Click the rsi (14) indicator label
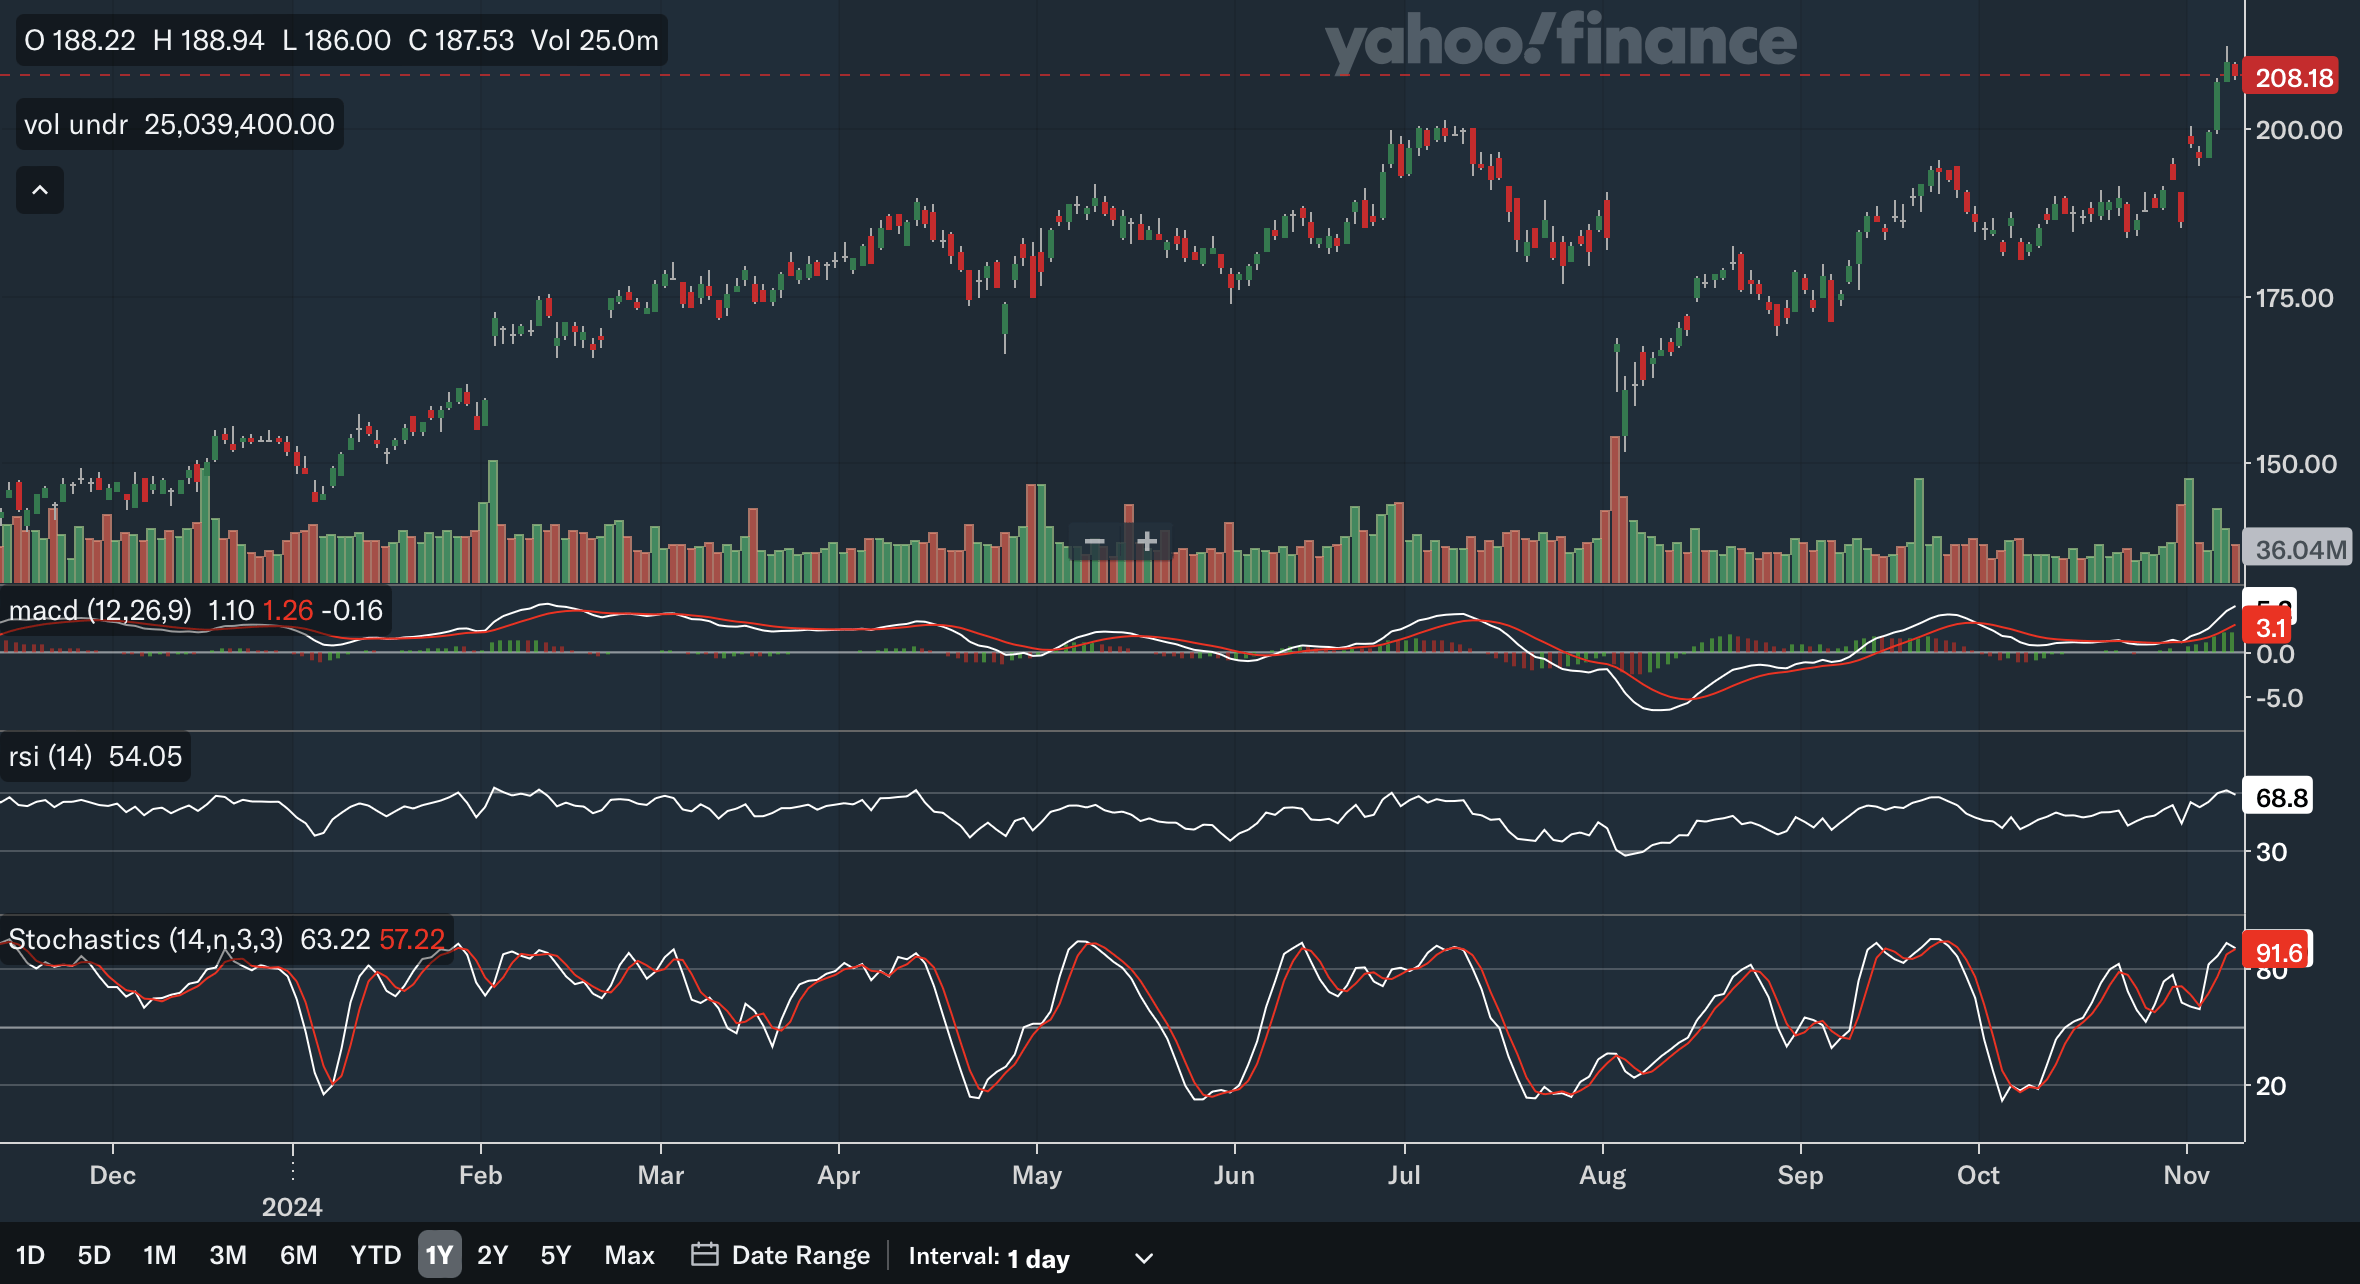Viewport: 2360px width, 1284px height. tap(50, 756)
